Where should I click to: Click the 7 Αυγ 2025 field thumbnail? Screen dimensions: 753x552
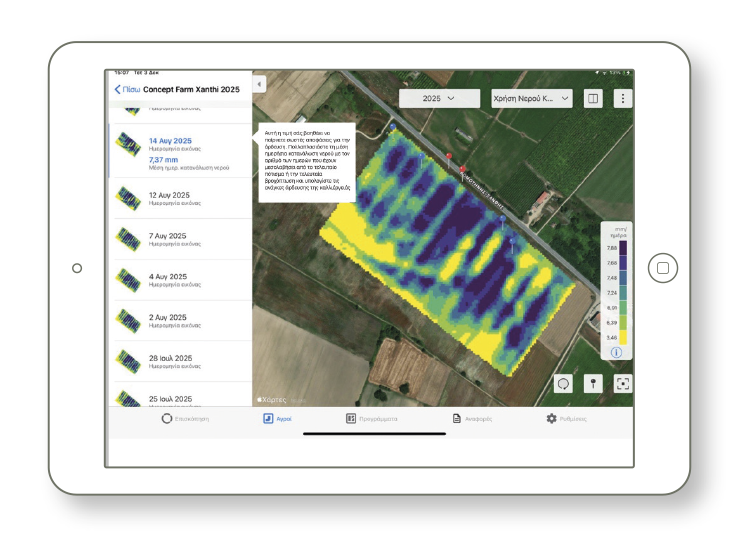pyautogui.click(x=127, y=240)
